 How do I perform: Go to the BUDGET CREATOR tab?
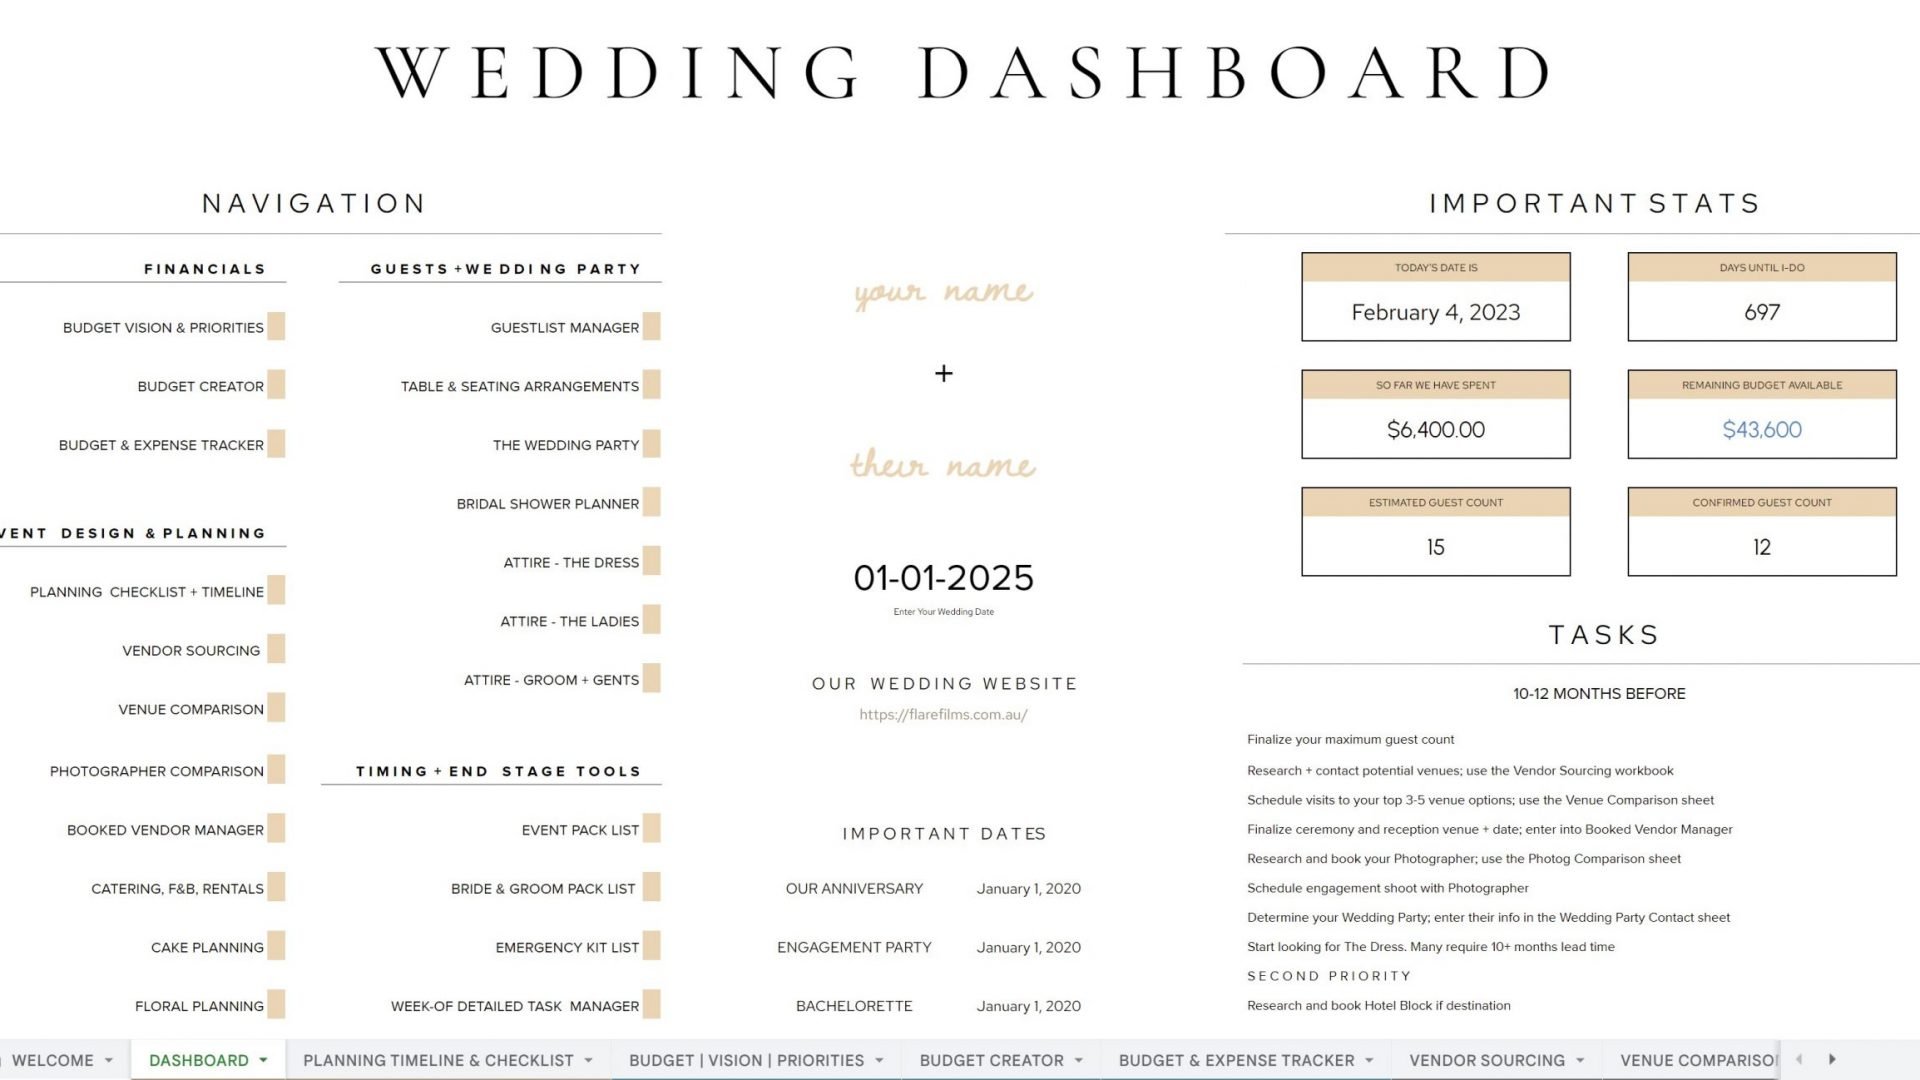(991, 1060)
